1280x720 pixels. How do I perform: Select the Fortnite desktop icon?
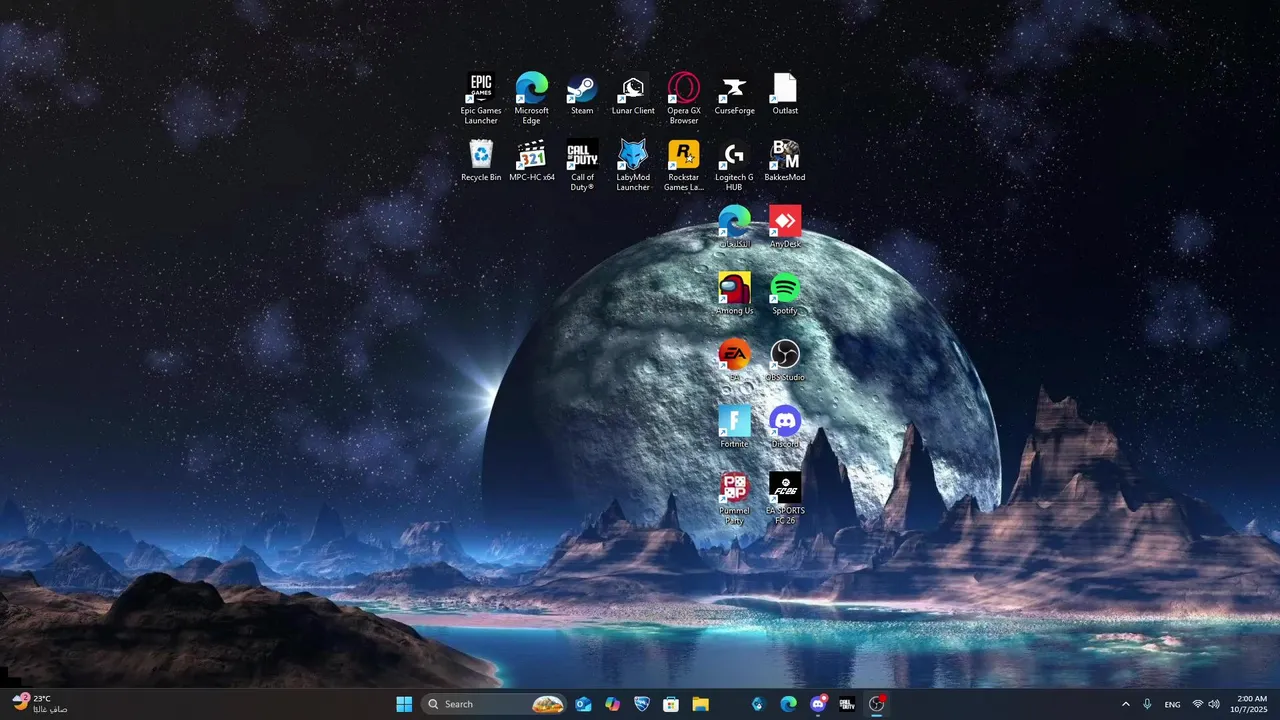(734, 427)
